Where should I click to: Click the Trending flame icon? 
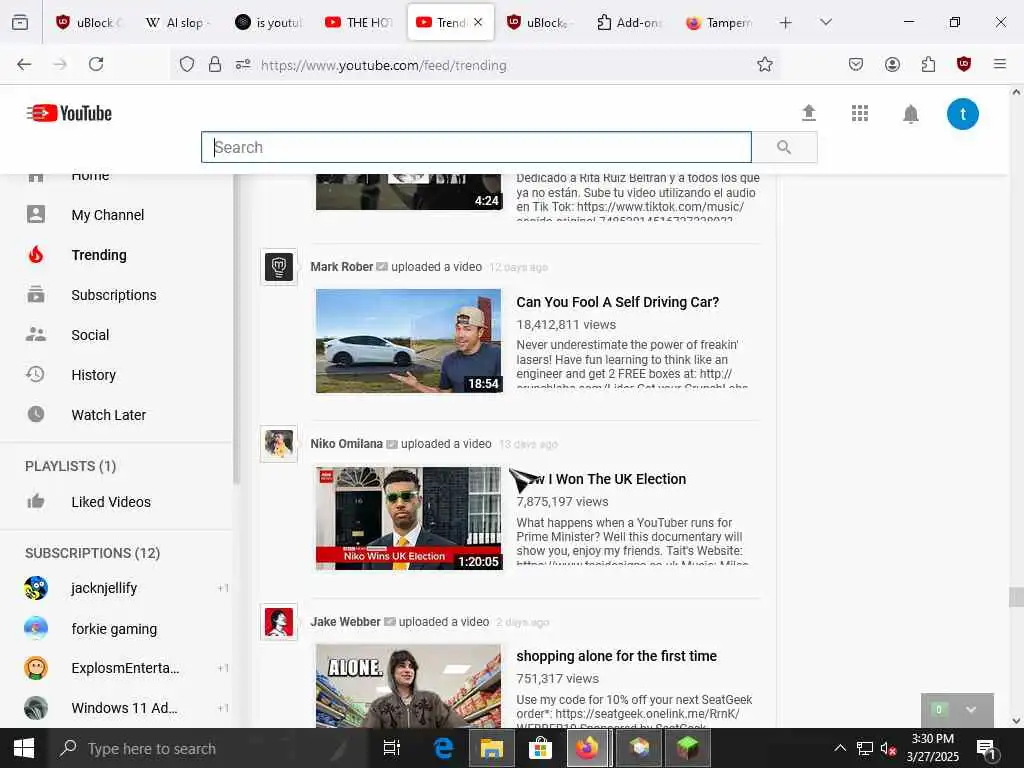point(36,254)
